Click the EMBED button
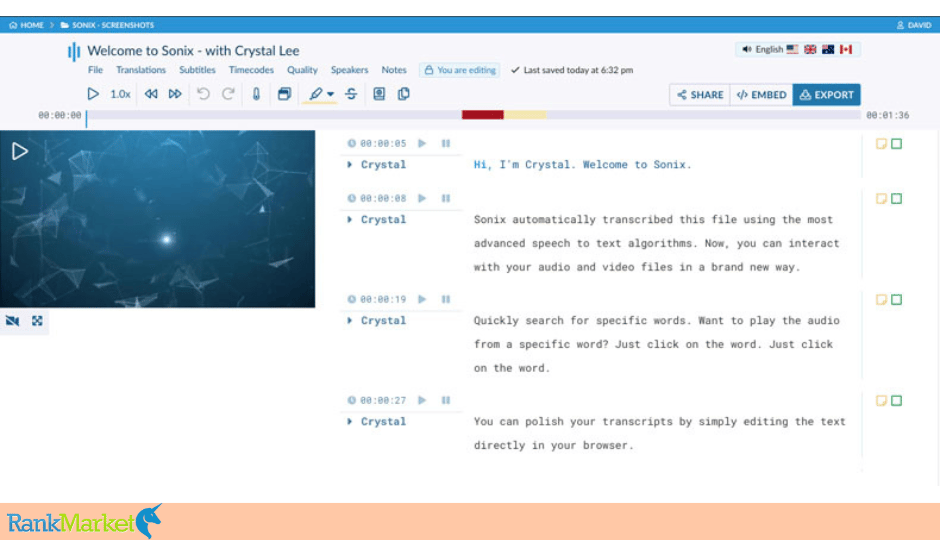The width and height of the screenshot is (940, 540). tap(761, 95)
